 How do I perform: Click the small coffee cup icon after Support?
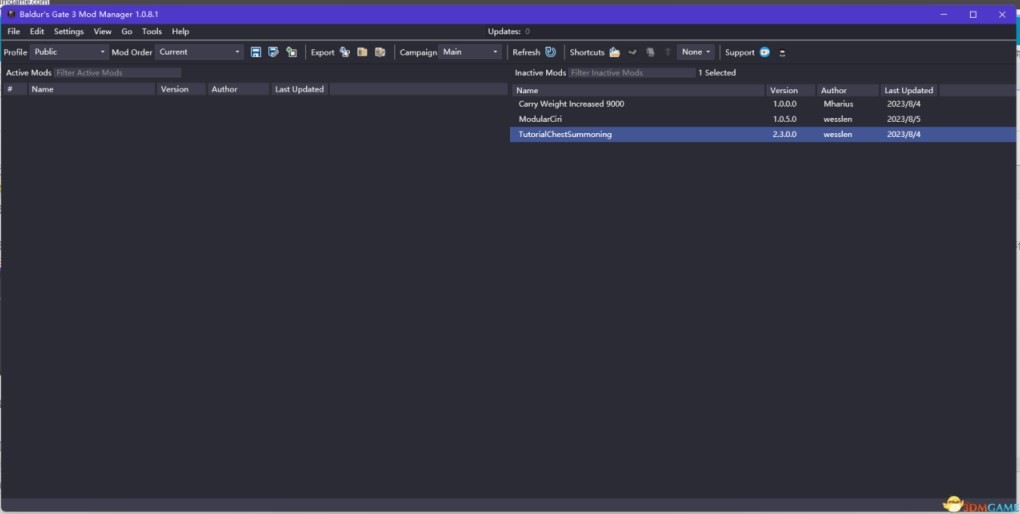tap(782, 53)
